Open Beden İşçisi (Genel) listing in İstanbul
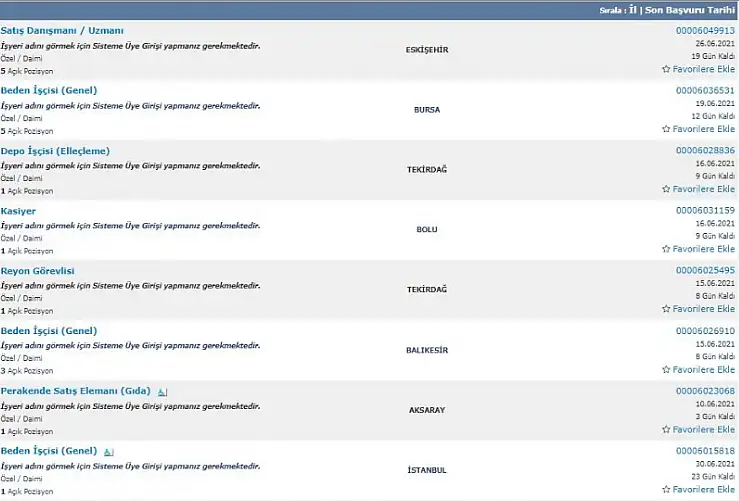This screenshot has width=739, height=501. point(49,451)
